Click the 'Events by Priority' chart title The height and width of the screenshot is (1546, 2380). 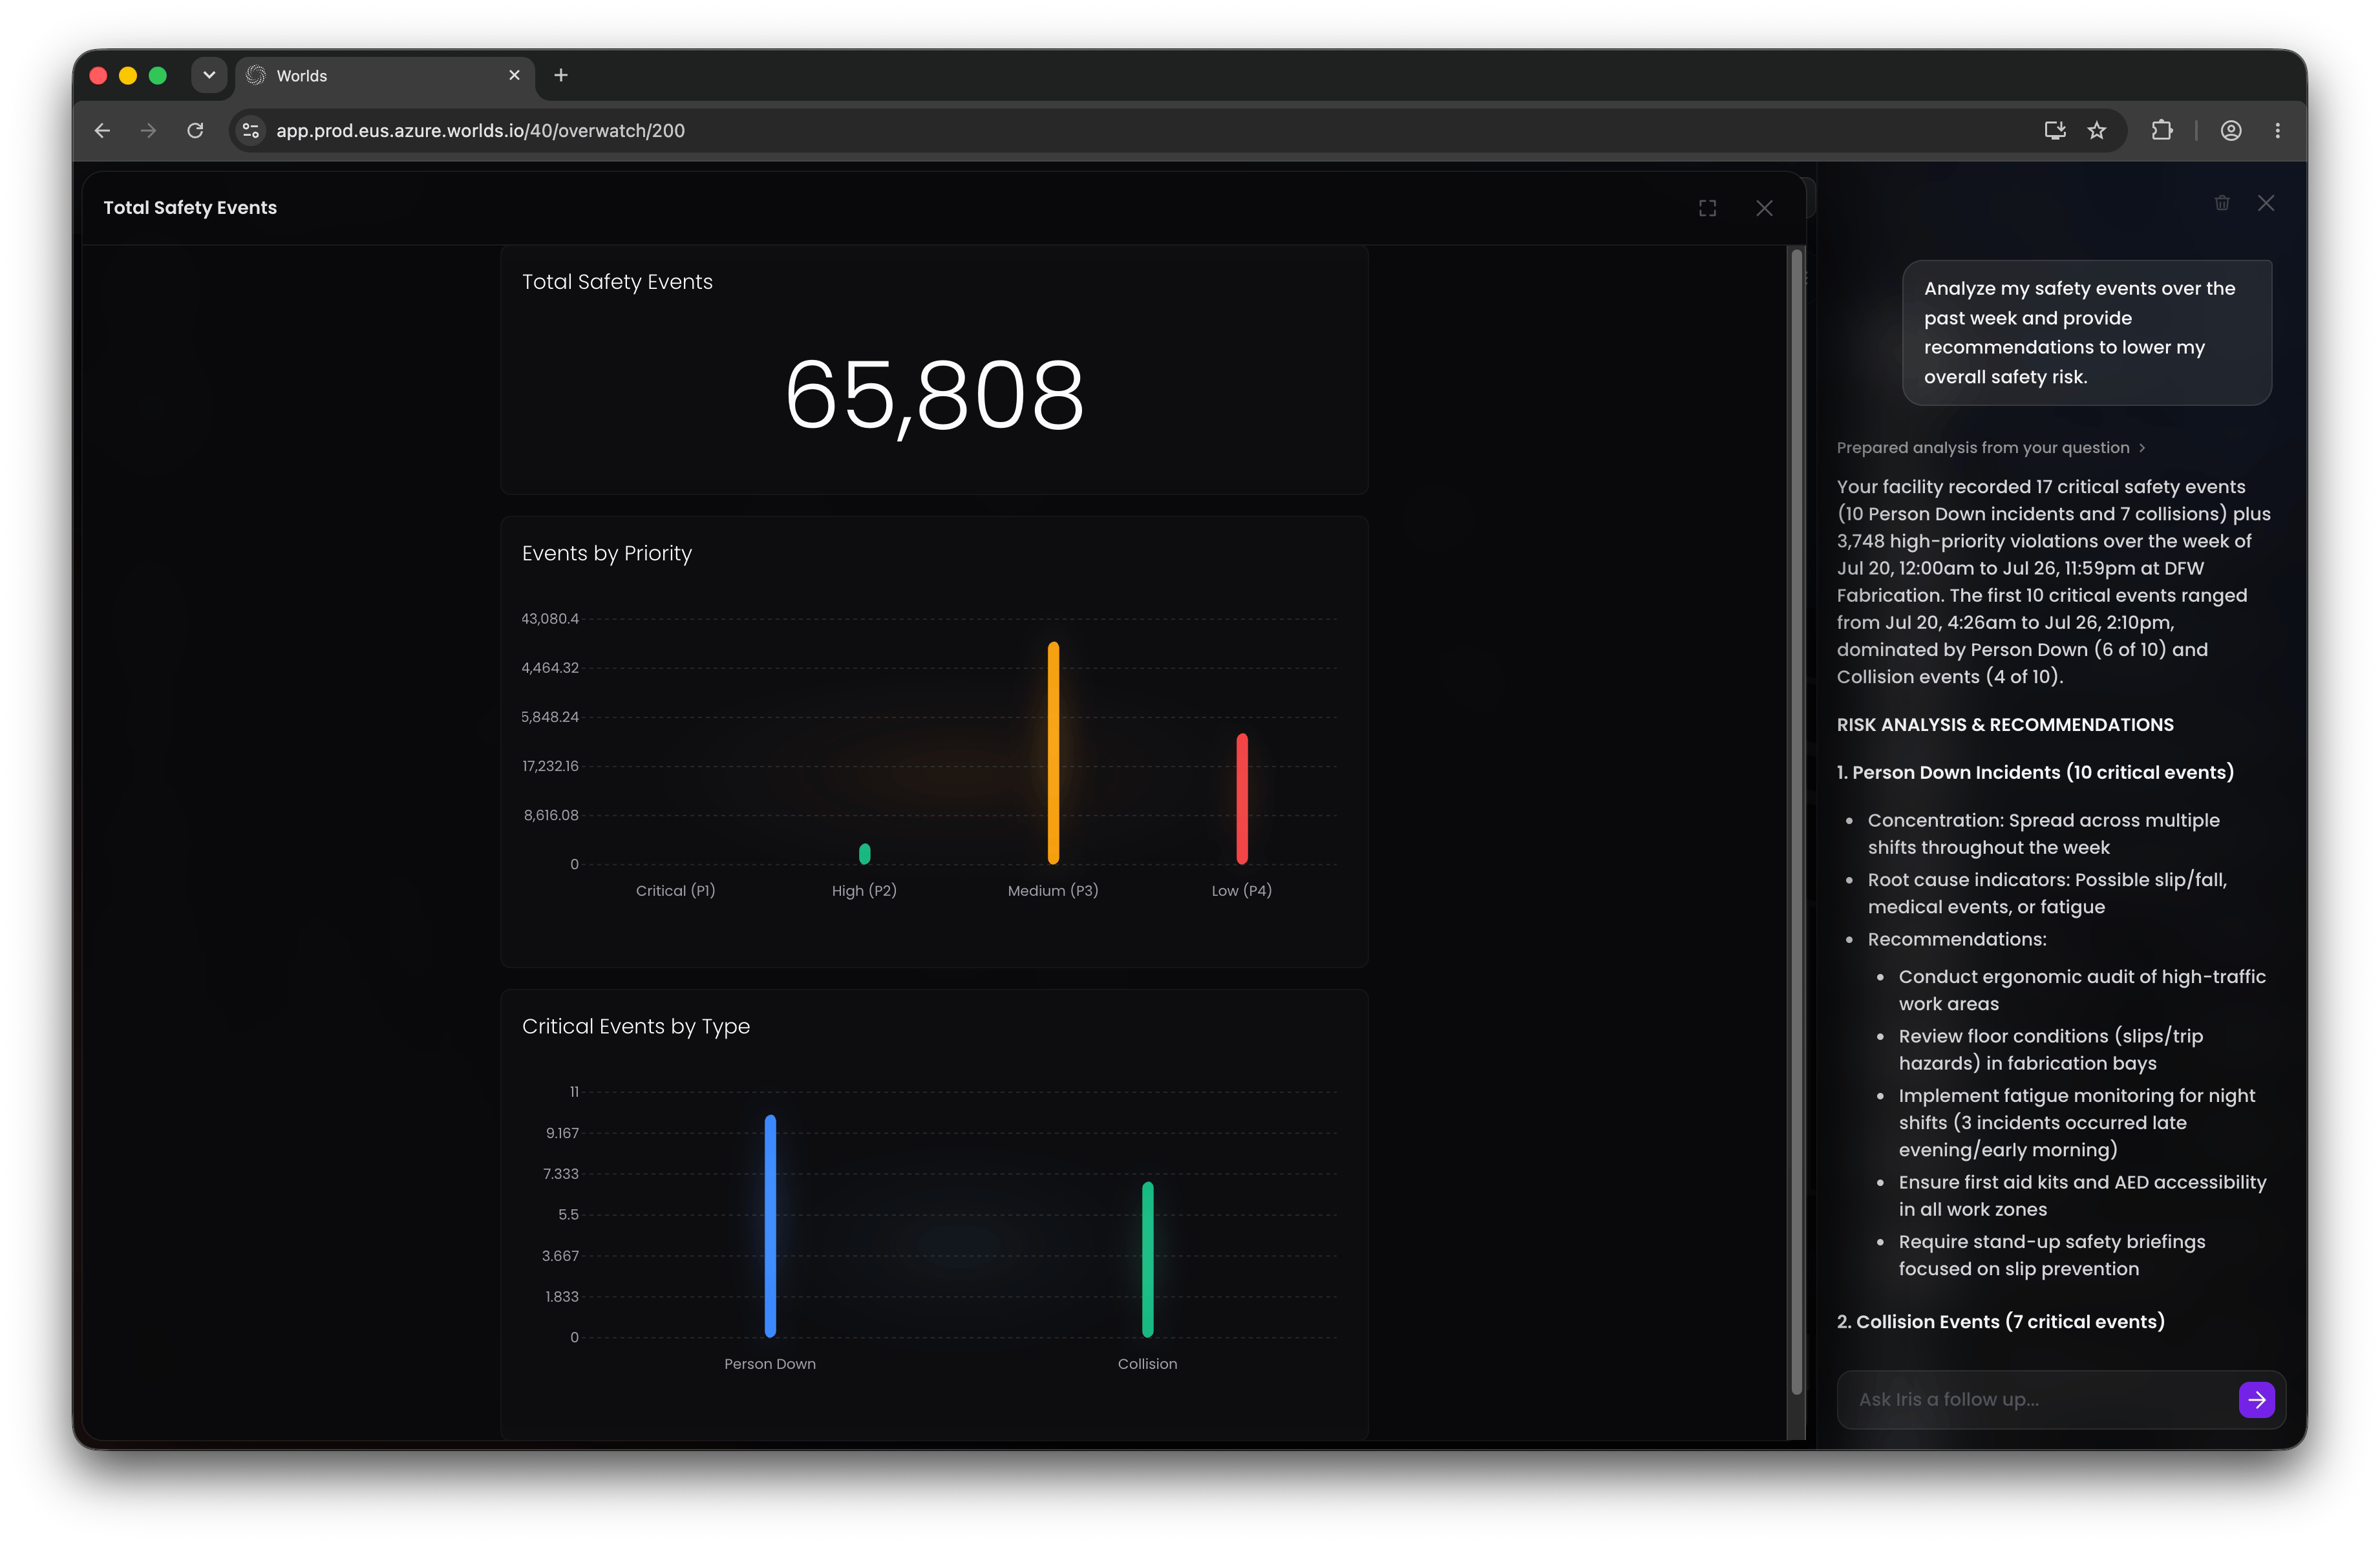(607, 553)
